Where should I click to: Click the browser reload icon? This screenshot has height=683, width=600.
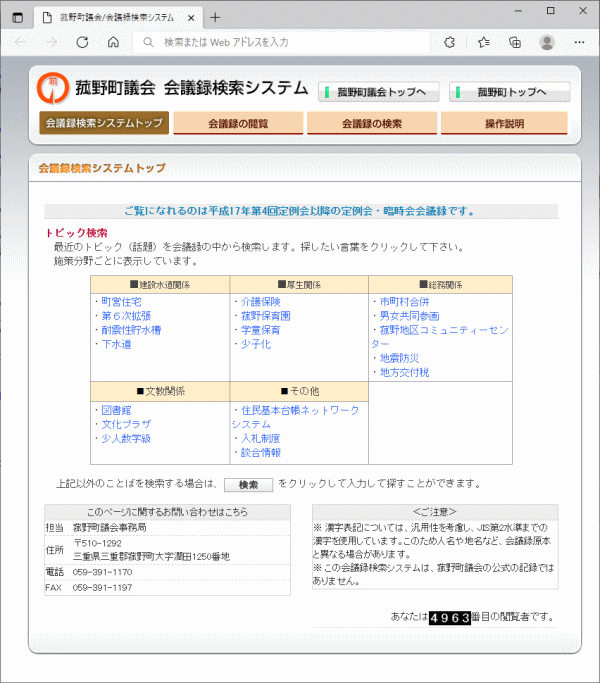82,42
